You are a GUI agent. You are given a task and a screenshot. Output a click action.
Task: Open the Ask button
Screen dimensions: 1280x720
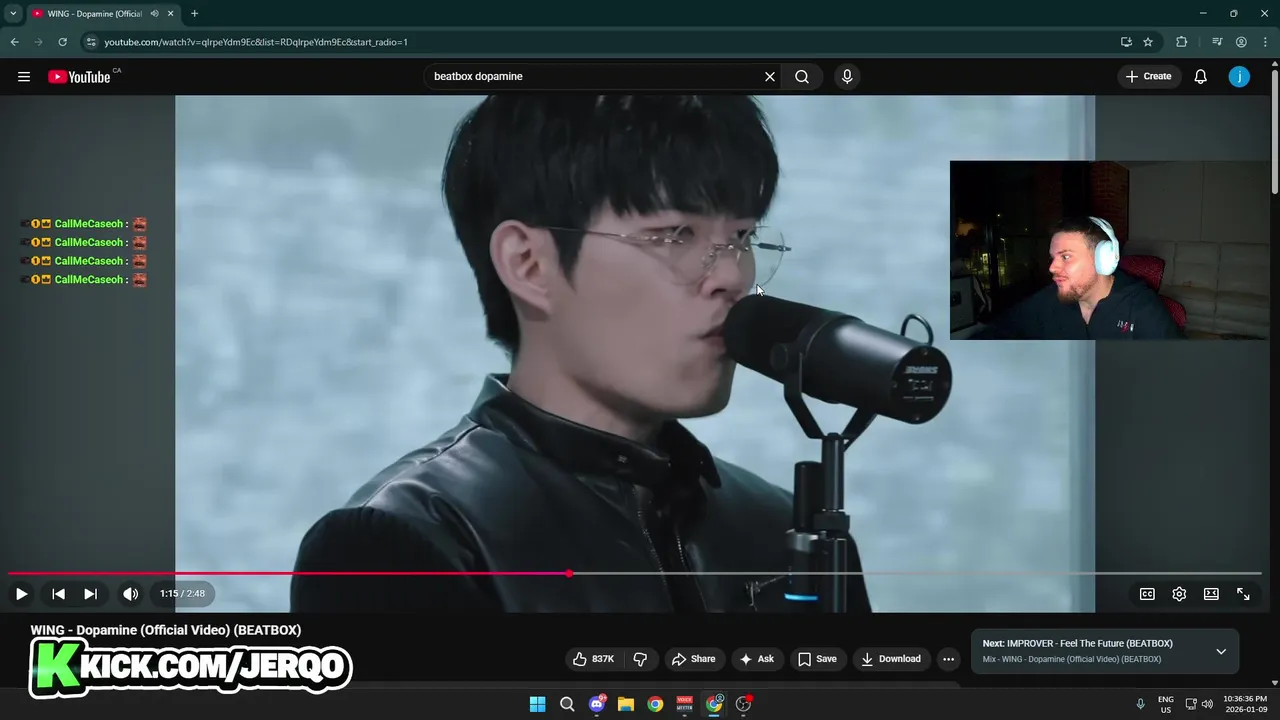(757, 659)
